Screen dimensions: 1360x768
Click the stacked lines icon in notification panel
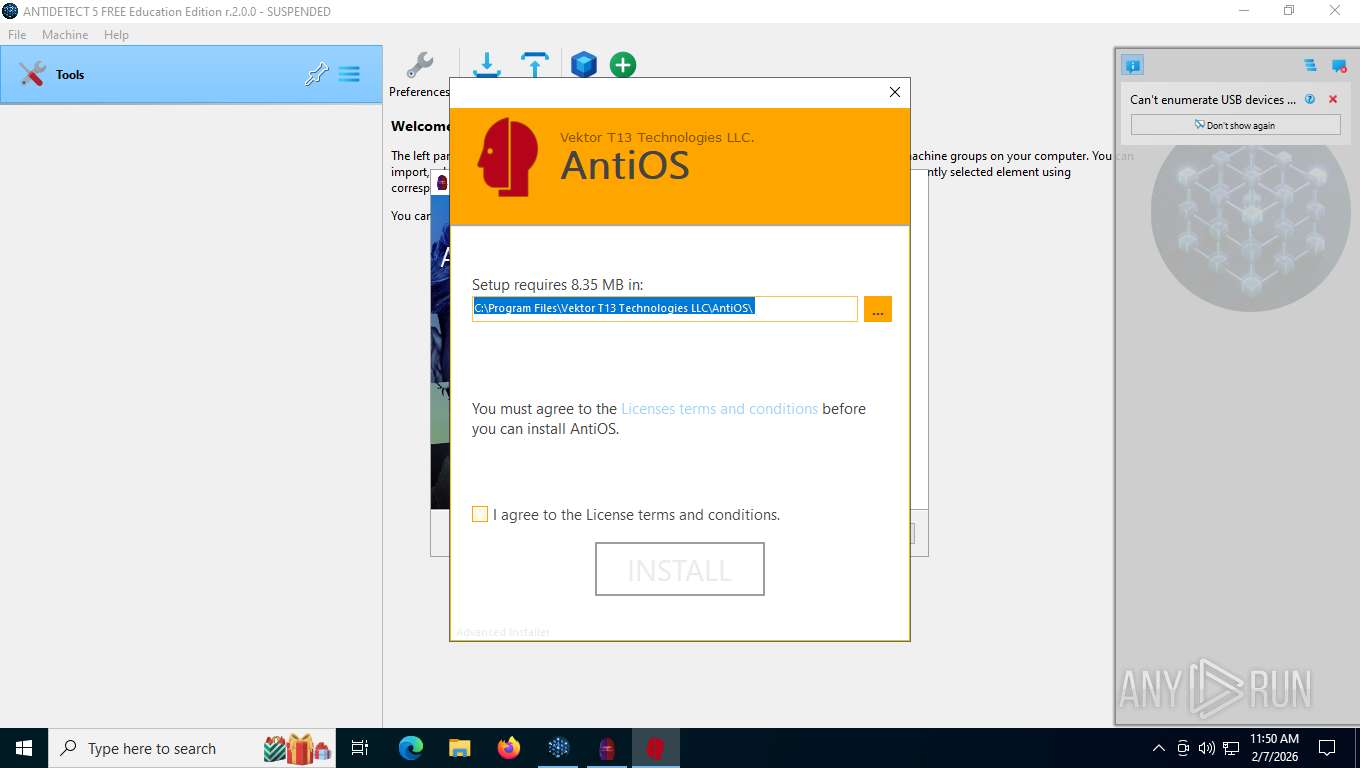1310,66
